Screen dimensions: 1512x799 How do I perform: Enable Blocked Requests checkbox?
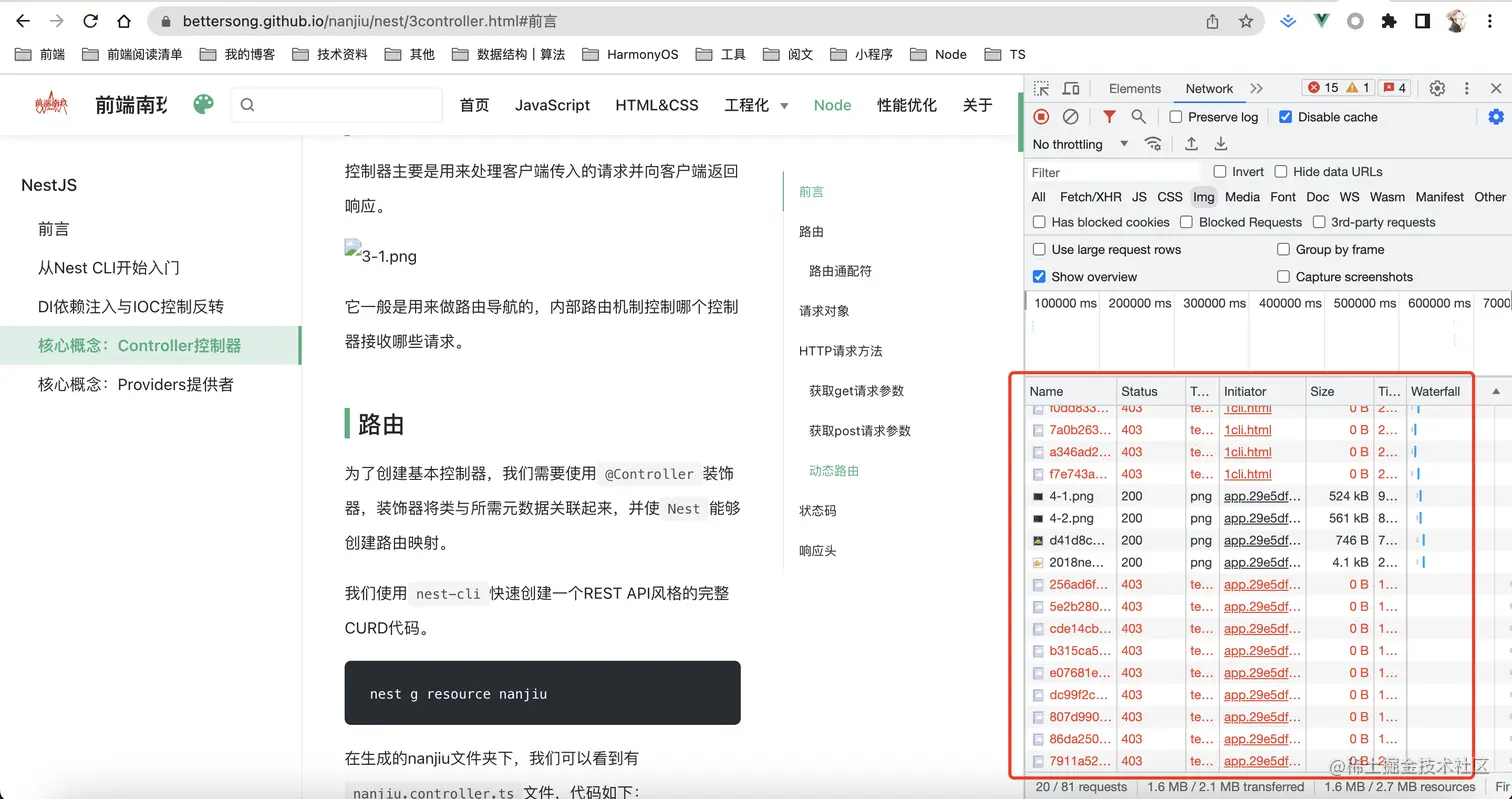coord(1186,222)
